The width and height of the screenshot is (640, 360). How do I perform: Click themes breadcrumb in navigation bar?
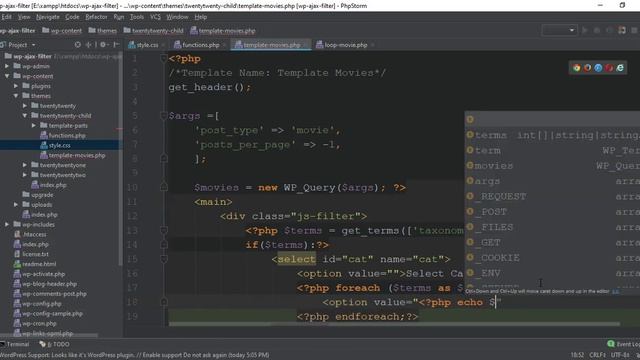103,31
